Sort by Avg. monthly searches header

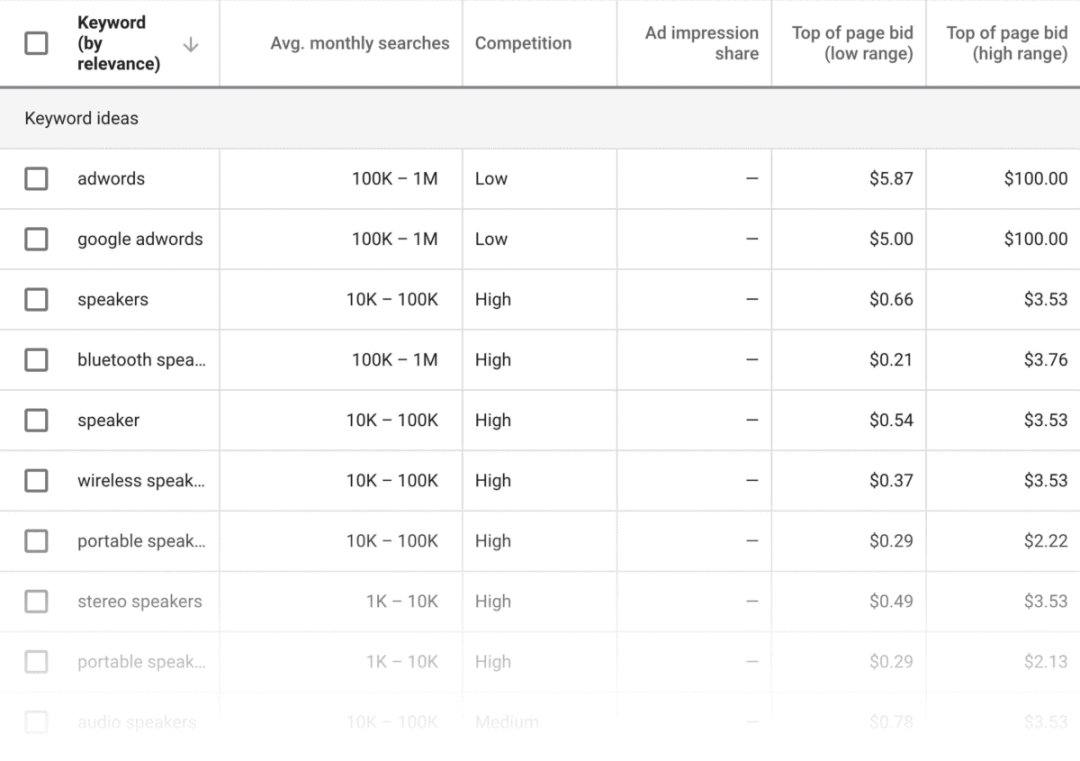tap(360, 43)
